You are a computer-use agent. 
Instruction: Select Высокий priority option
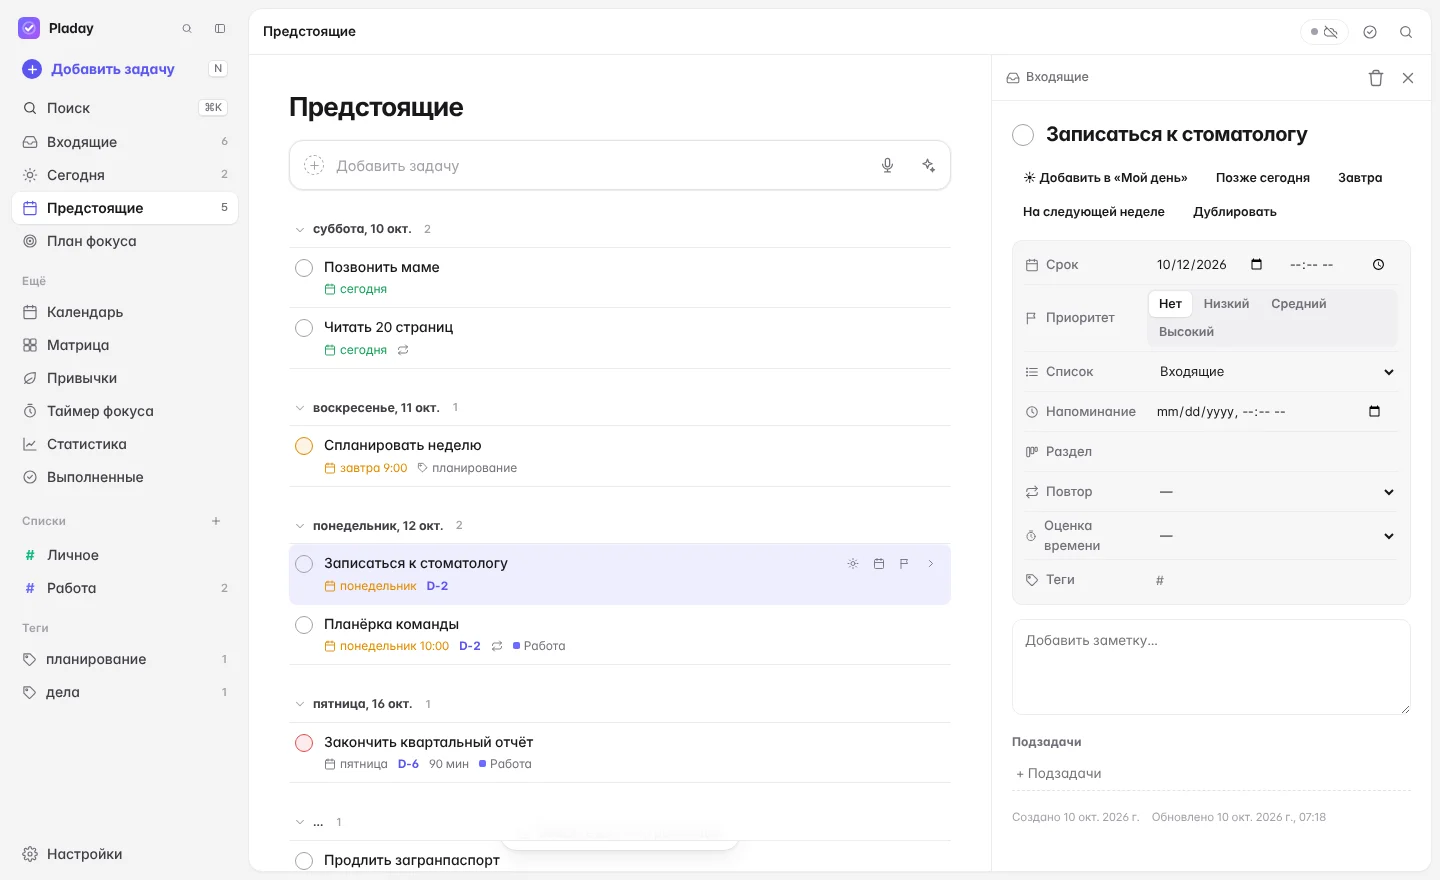1186,332
